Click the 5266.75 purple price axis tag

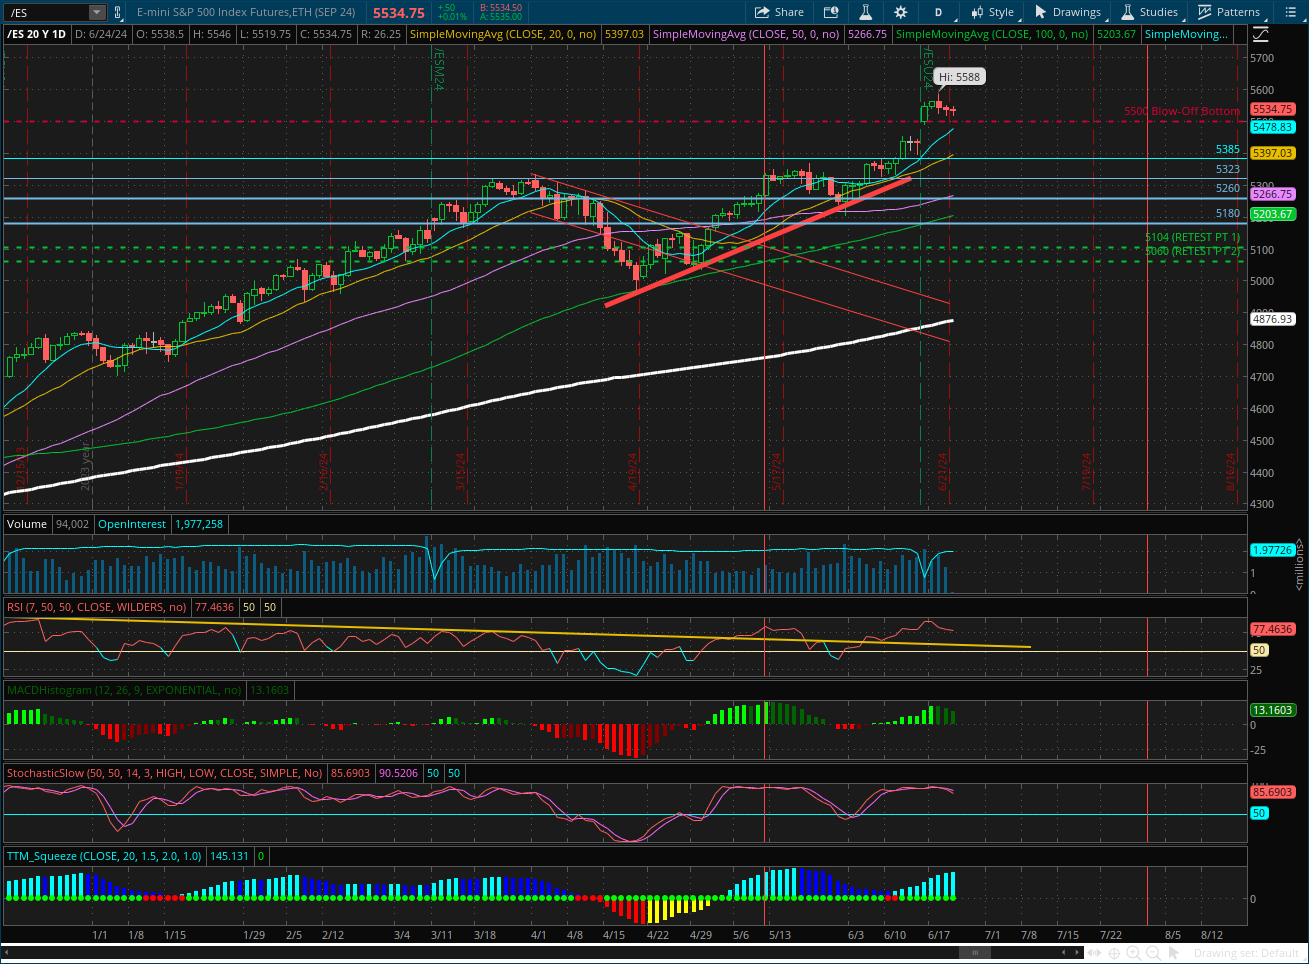point(1273,194)
